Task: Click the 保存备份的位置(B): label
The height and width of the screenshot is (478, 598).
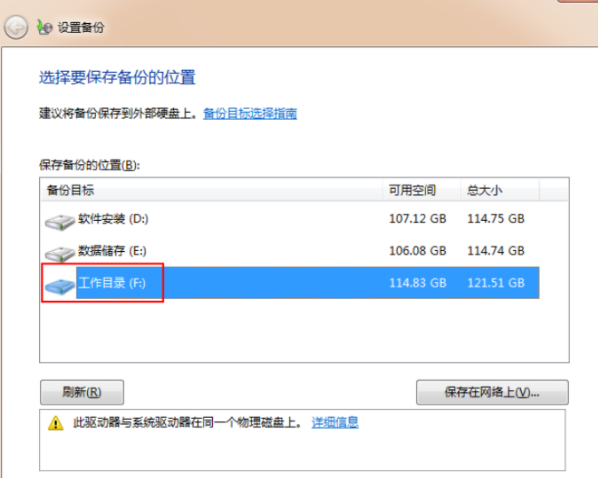Action: (90, 165)
